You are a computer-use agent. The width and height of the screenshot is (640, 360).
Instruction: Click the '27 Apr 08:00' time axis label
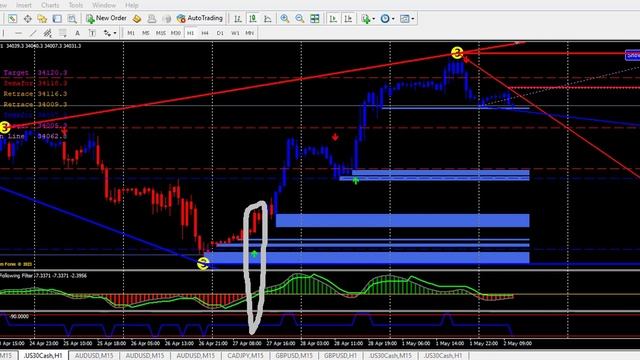tap(247, 344)
